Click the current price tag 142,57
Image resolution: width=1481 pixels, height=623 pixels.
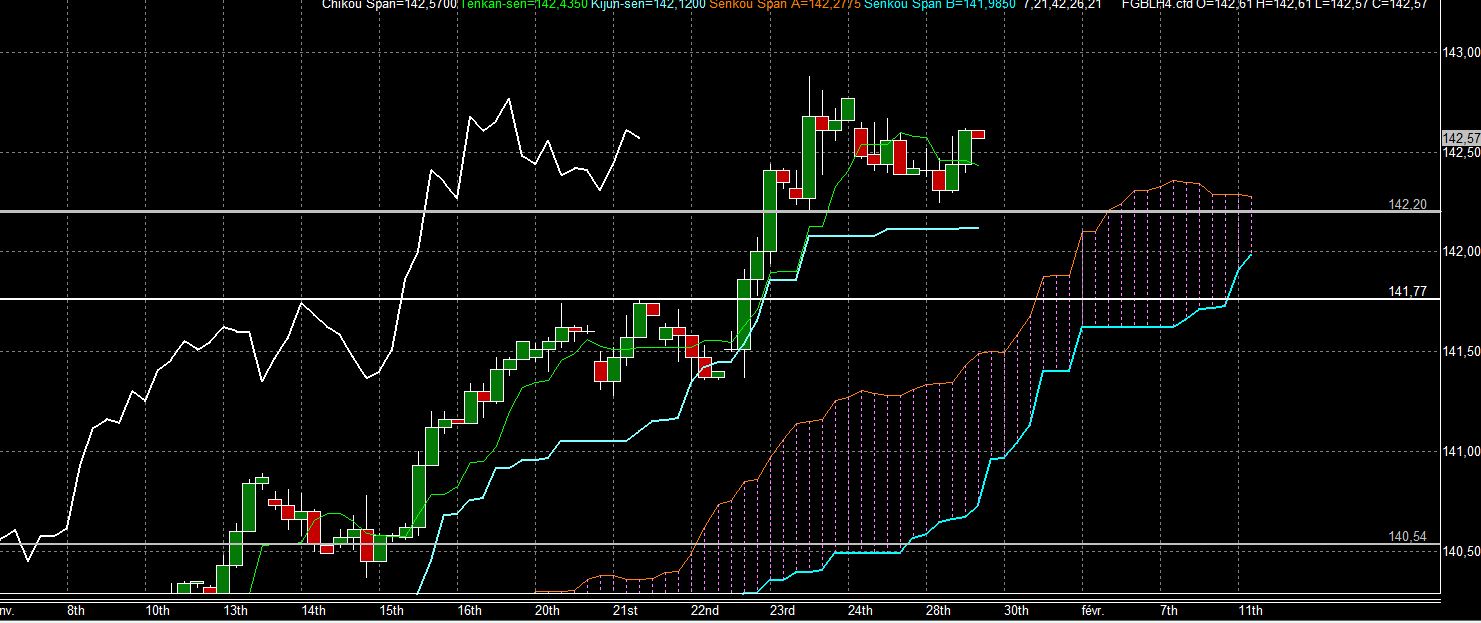click(x=1461, y=137)
